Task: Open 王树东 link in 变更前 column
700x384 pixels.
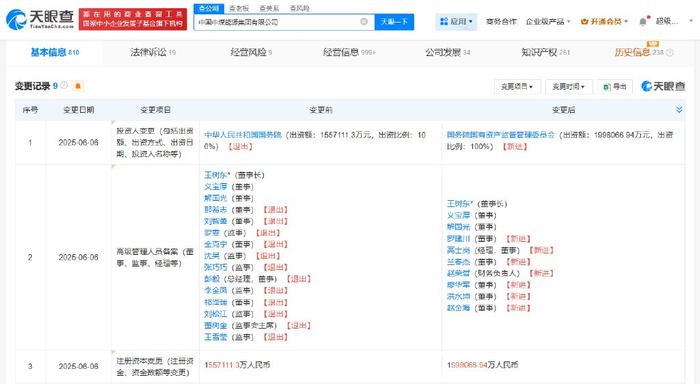Action: [217, 175]
